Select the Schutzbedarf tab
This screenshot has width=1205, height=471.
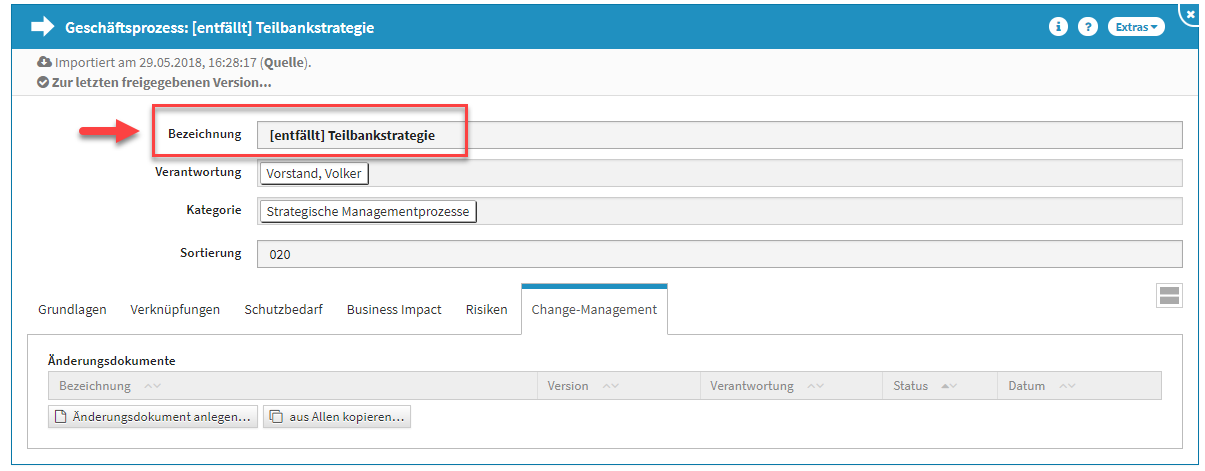coord(283,310)
